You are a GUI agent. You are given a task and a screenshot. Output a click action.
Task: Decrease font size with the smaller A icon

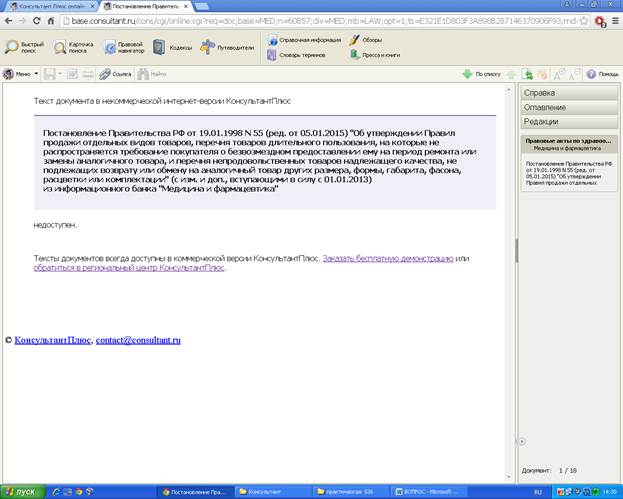point(575,74)
